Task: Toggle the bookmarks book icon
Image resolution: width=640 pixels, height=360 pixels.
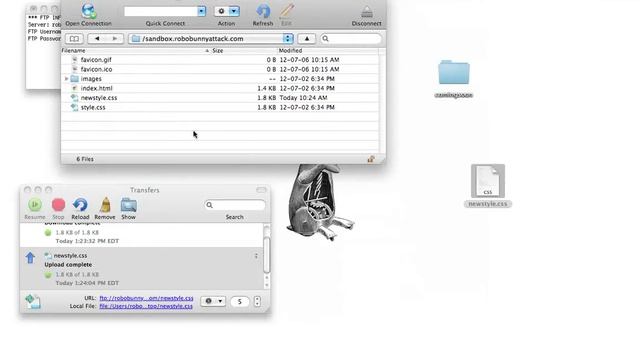Action: (x=74, y=39)
